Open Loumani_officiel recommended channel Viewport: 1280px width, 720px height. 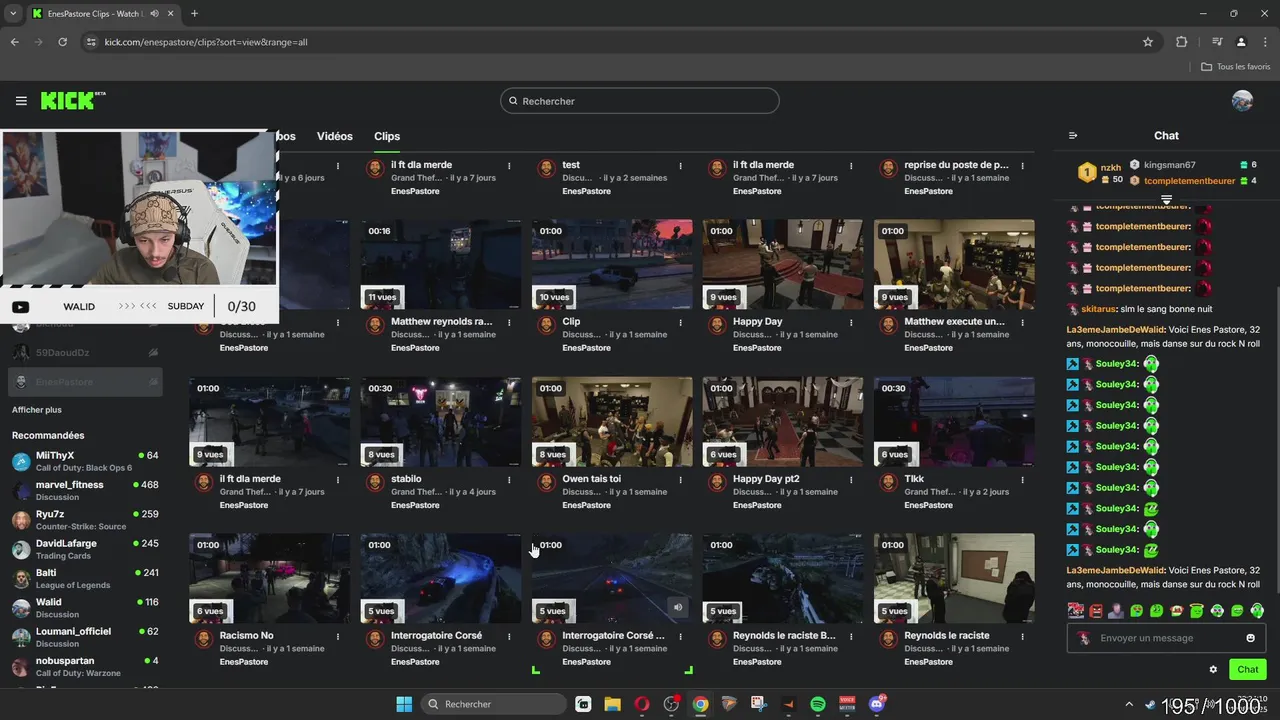point(85,637)
